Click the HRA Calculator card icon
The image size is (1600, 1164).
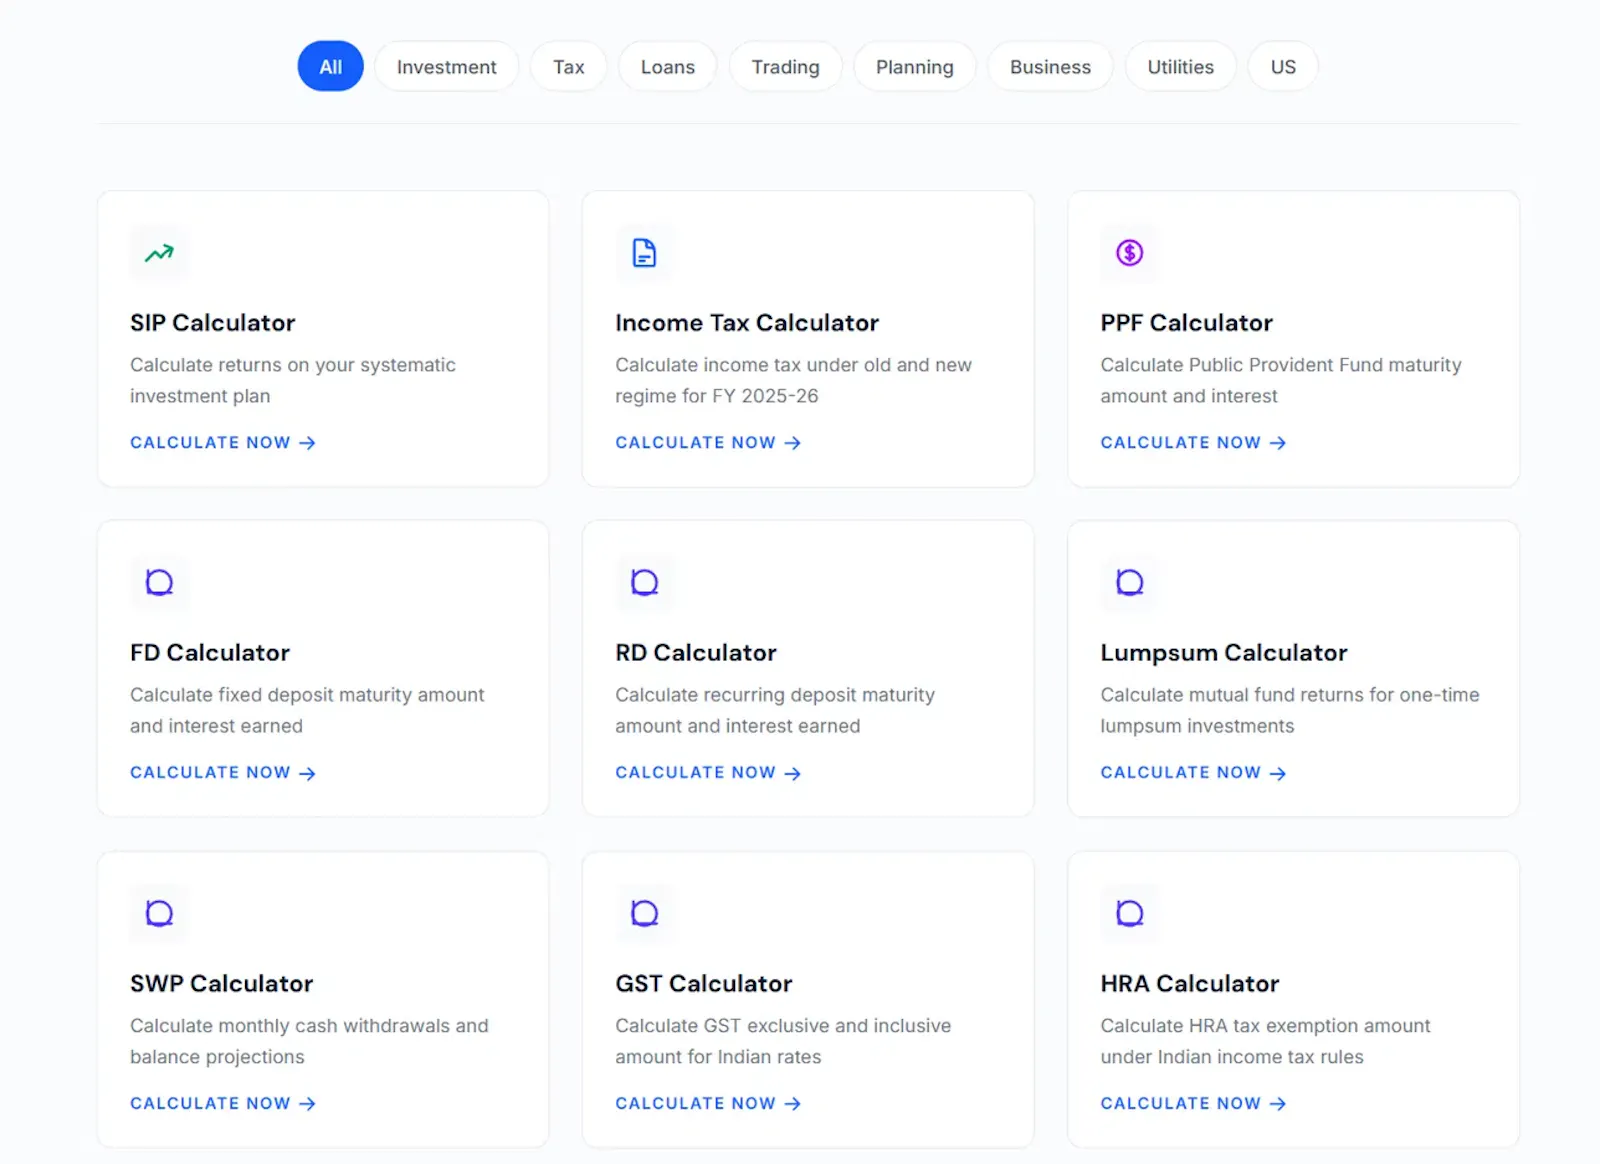pos(1130,913)
